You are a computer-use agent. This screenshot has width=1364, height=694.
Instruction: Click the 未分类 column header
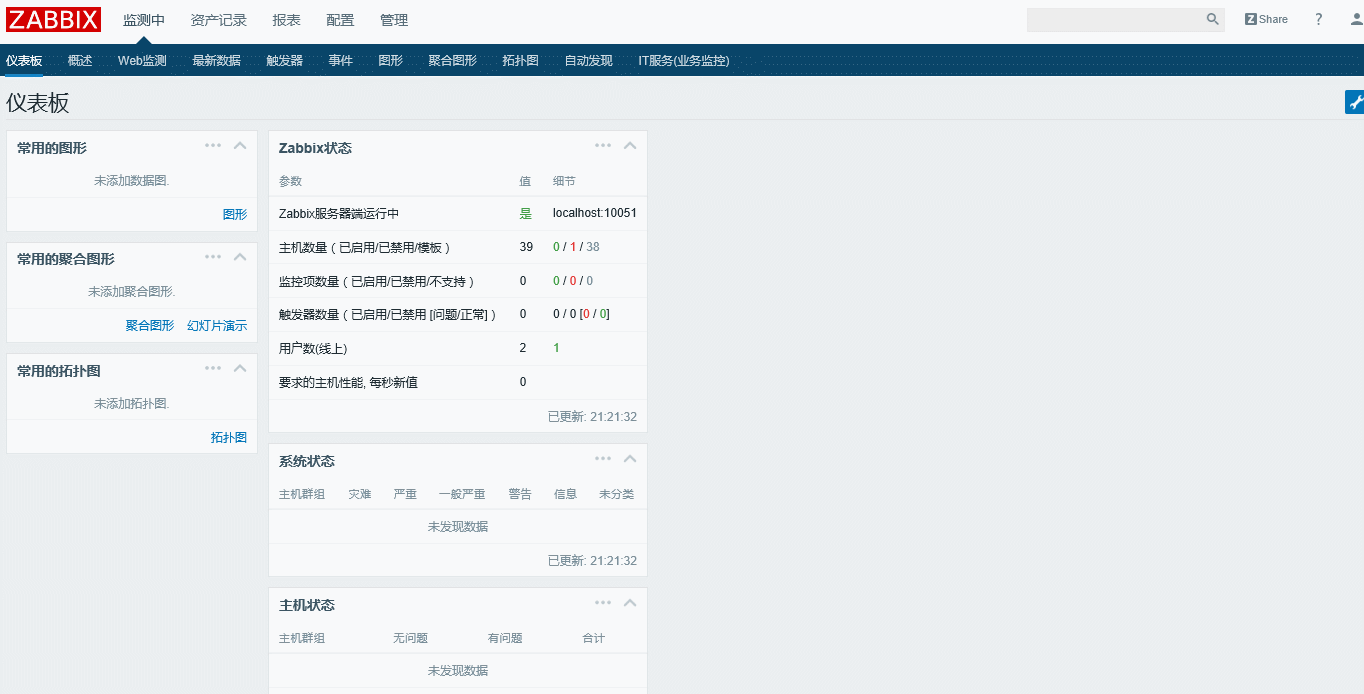pos(616,494)
